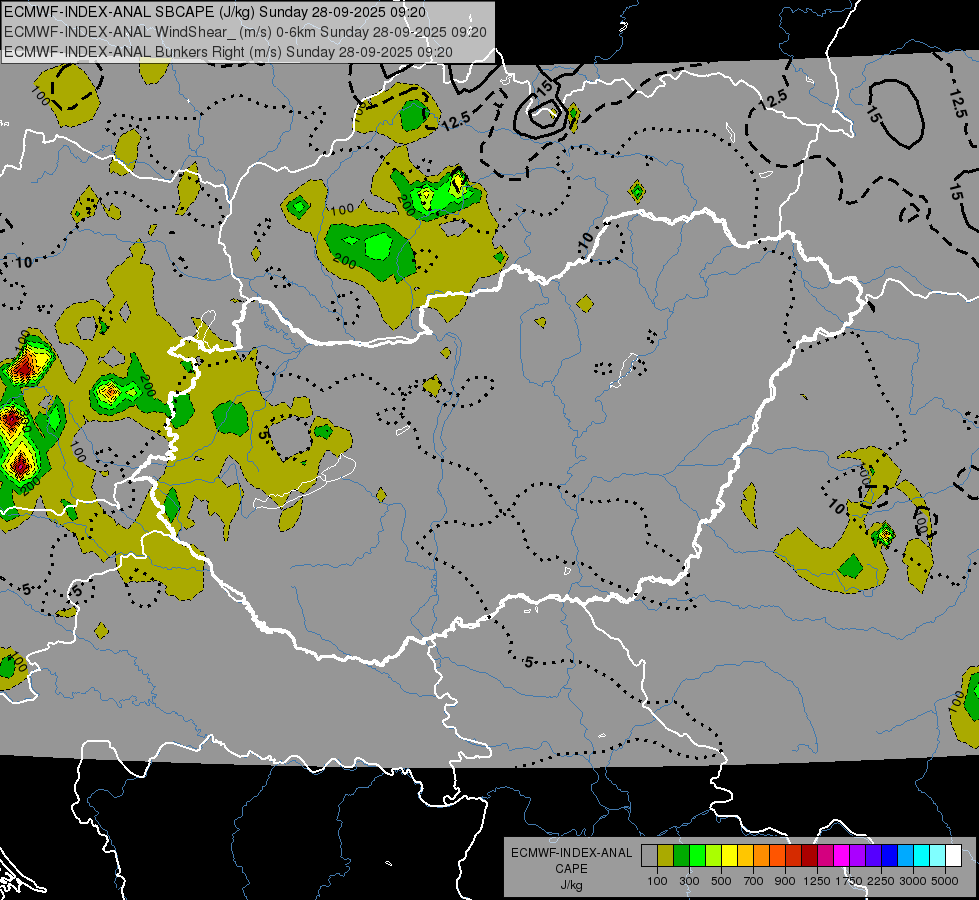Click the ECMWF-INDEX-ANAL legend title
979x900 pixels.
(x=571, y=853)
